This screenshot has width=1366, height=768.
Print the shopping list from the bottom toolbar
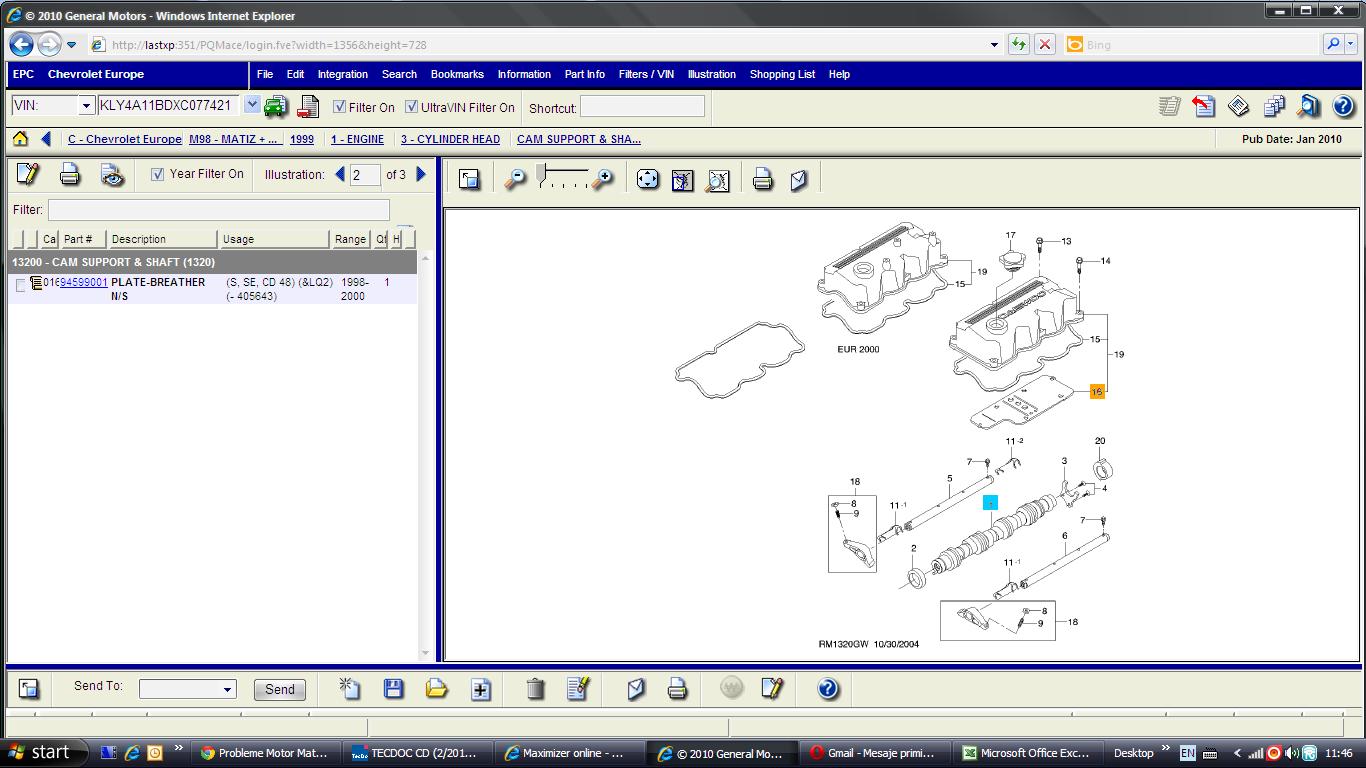click(677, 688)
